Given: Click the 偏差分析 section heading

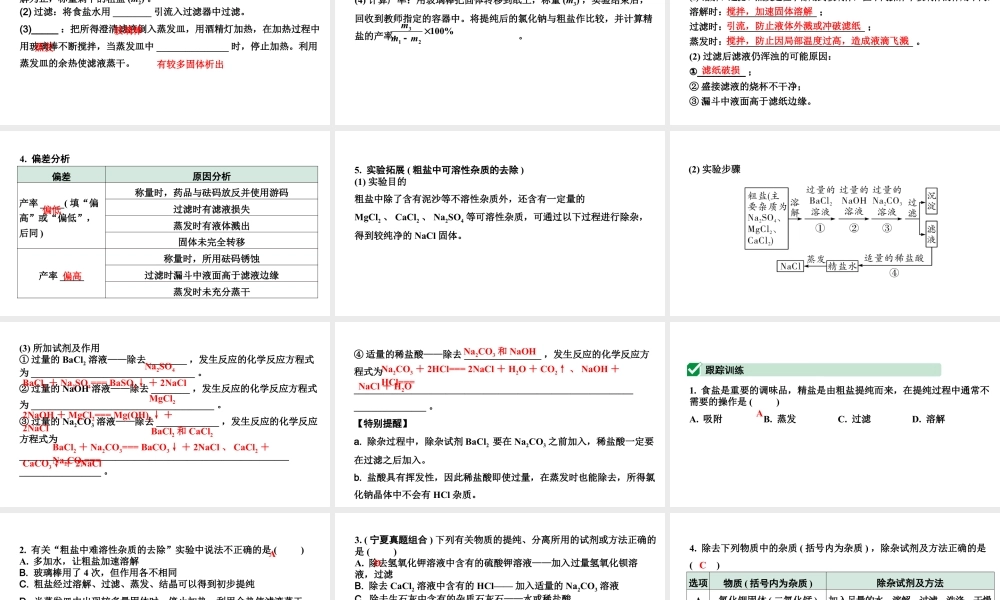Looking at the screenshot, I should (47, 157).
